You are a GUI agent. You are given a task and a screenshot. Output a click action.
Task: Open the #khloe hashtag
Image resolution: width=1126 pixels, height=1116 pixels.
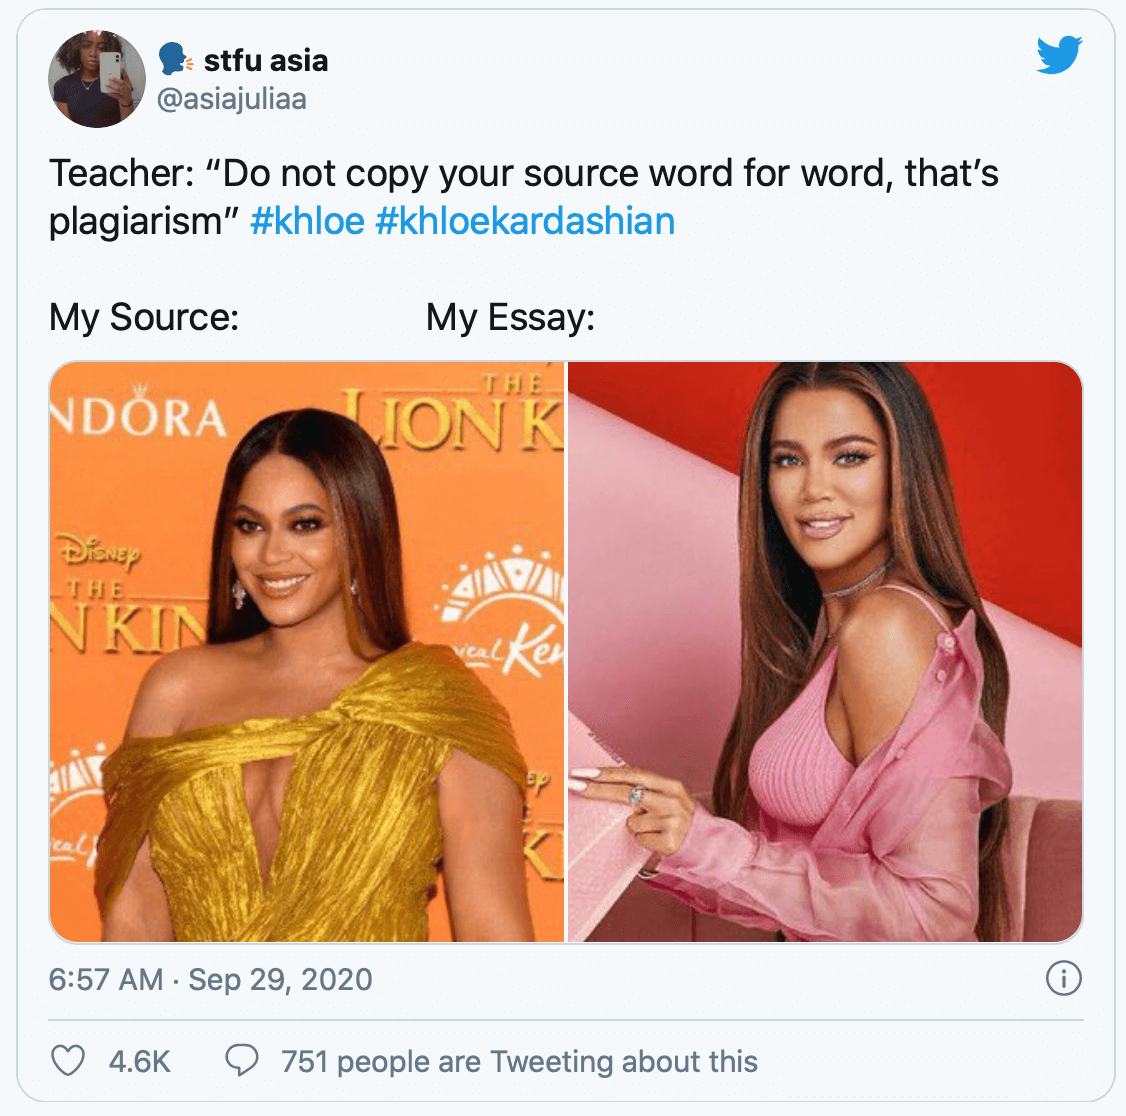(307, 221)
